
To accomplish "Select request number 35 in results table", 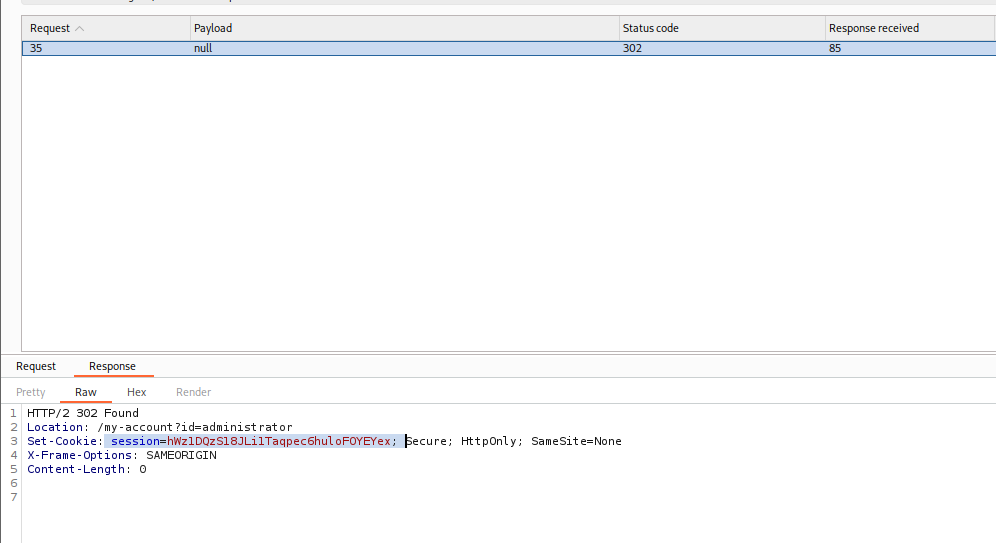I will point(36,48).
